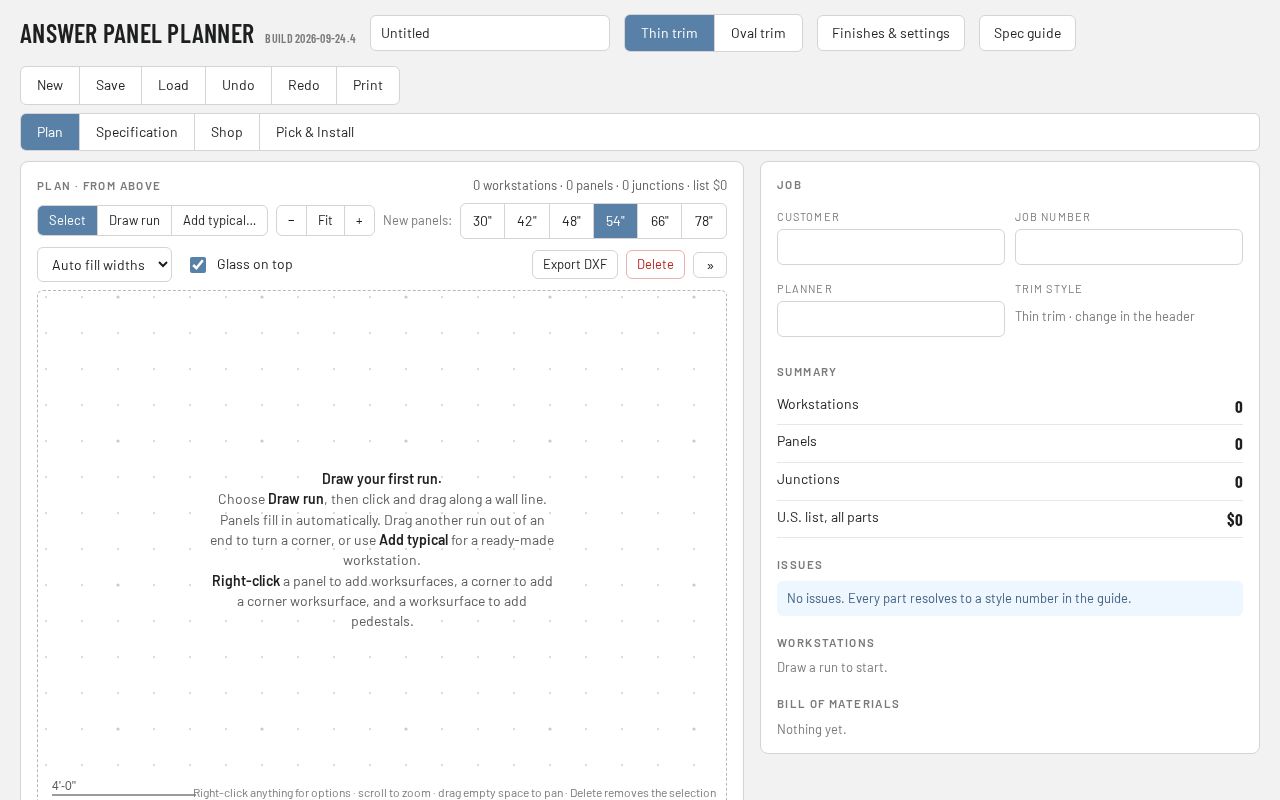Redo the last action
Viewport: 1280px width, 800px height.
click(x=304, y=85)
